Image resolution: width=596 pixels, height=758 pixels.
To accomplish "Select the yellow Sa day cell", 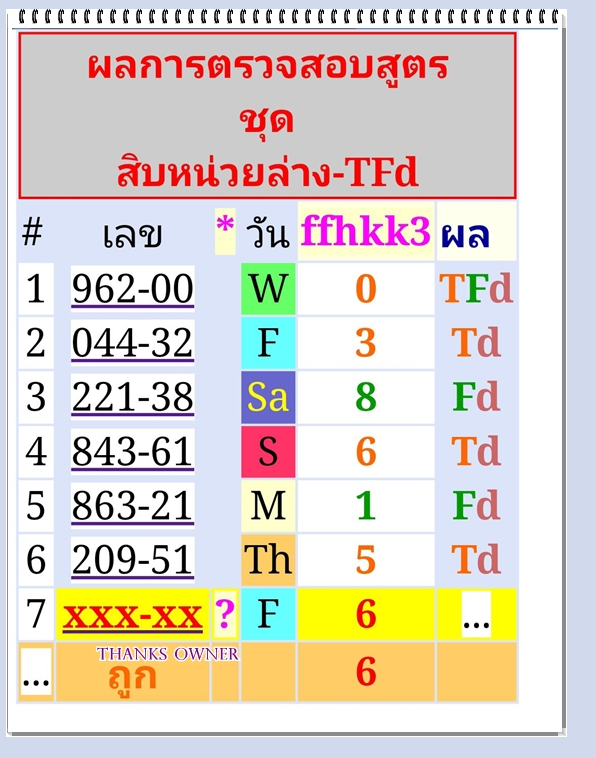I will pos(268,397).
